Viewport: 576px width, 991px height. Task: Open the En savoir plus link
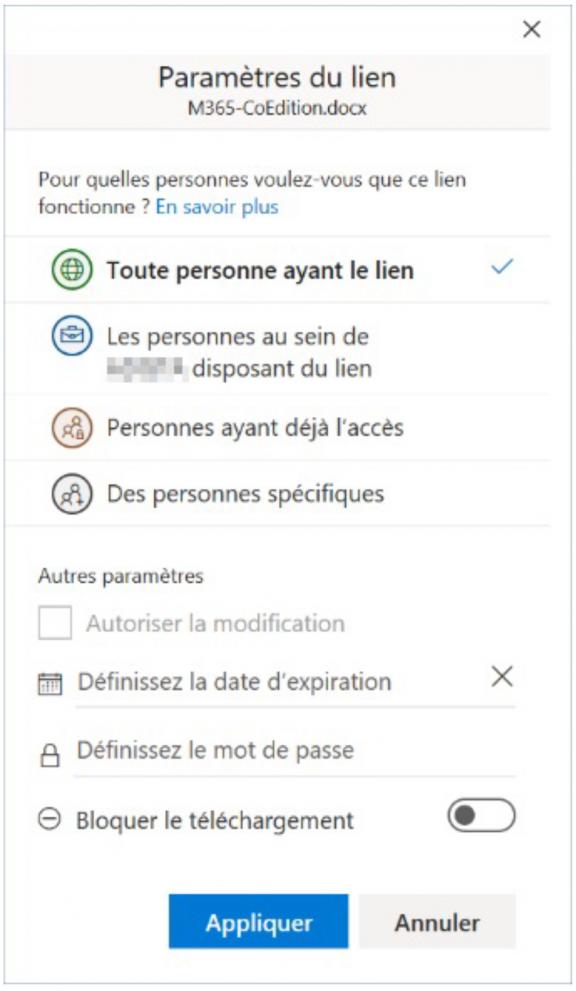click(217, 207)
